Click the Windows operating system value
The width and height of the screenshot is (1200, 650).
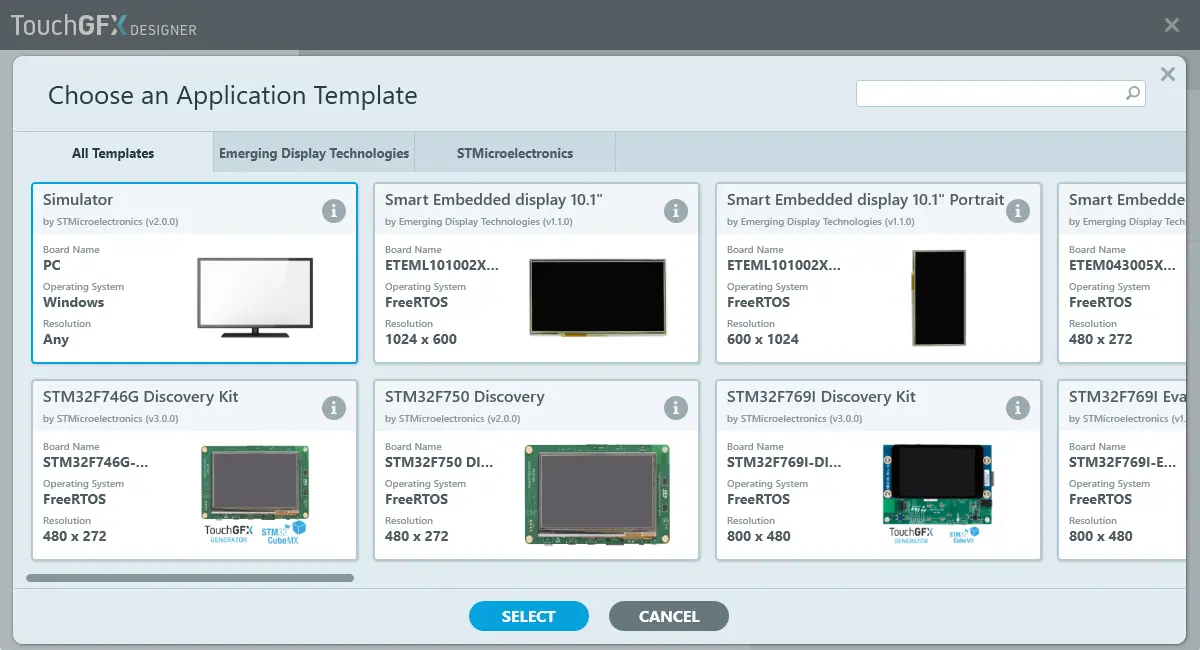coord(74,302)
